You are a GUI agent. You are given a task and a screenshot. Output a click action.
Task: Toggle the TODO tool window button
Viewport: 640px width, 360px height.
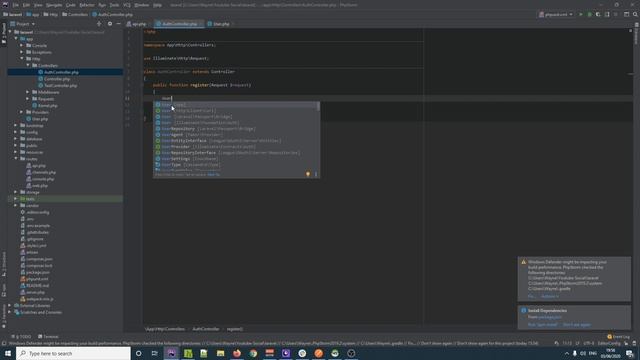[x=21, y=337]
